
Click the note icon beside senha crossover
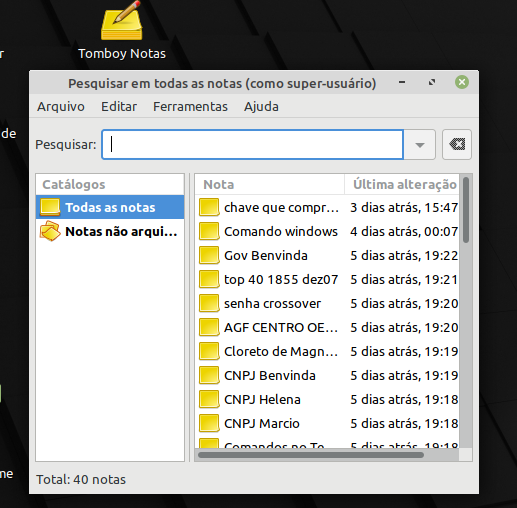click(x=209, y=303)
